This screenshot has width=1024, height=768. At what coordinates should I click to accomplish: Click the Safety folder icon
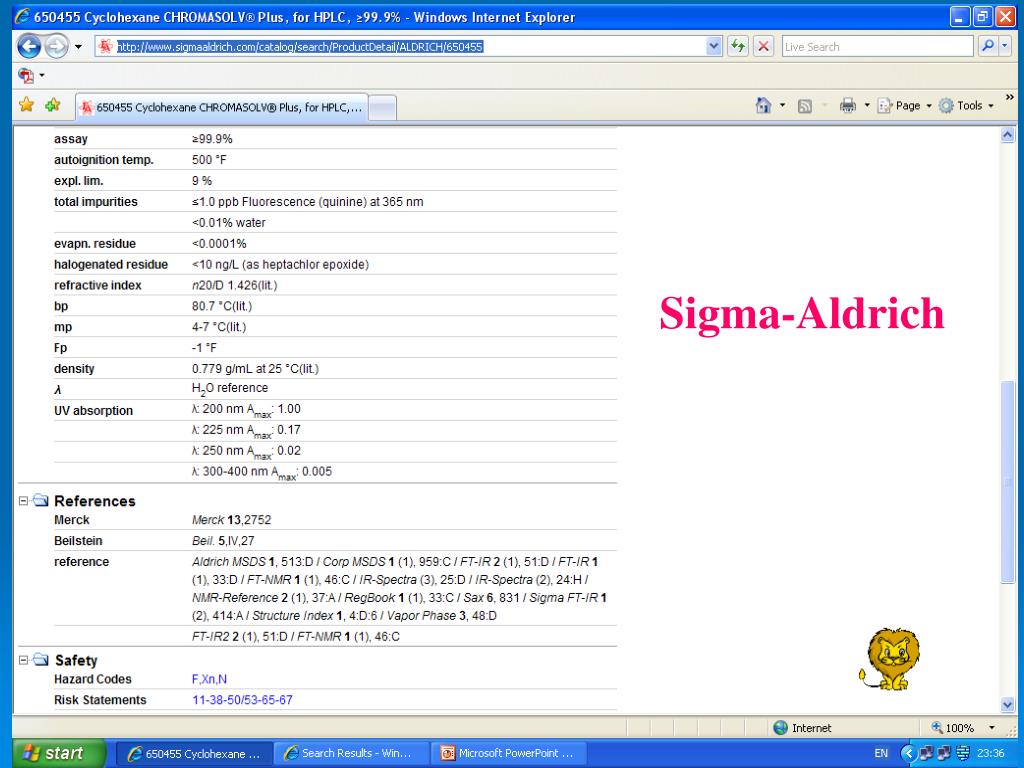[x=40, y=660]
